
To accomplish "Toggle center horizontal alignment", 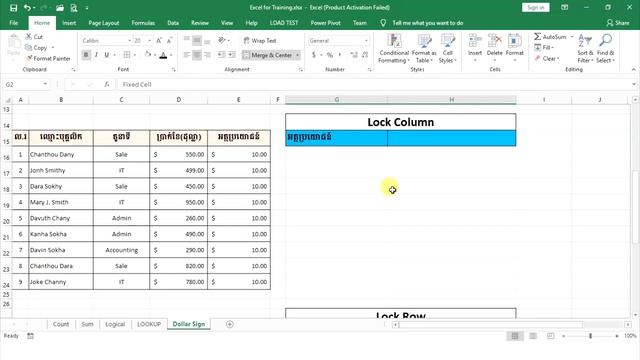I will (197, 55).
